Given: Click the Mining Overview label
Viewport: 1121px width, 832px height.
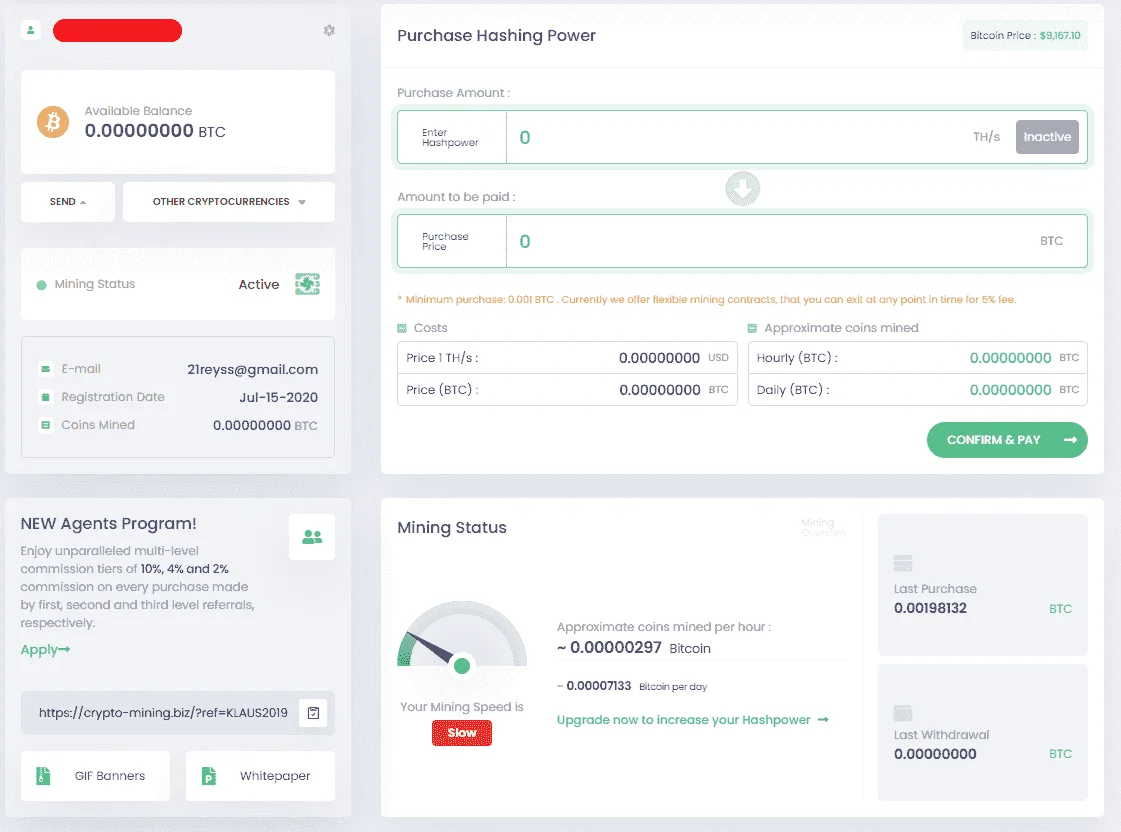Looking at the screenshot, I should (x=823, y=528).
